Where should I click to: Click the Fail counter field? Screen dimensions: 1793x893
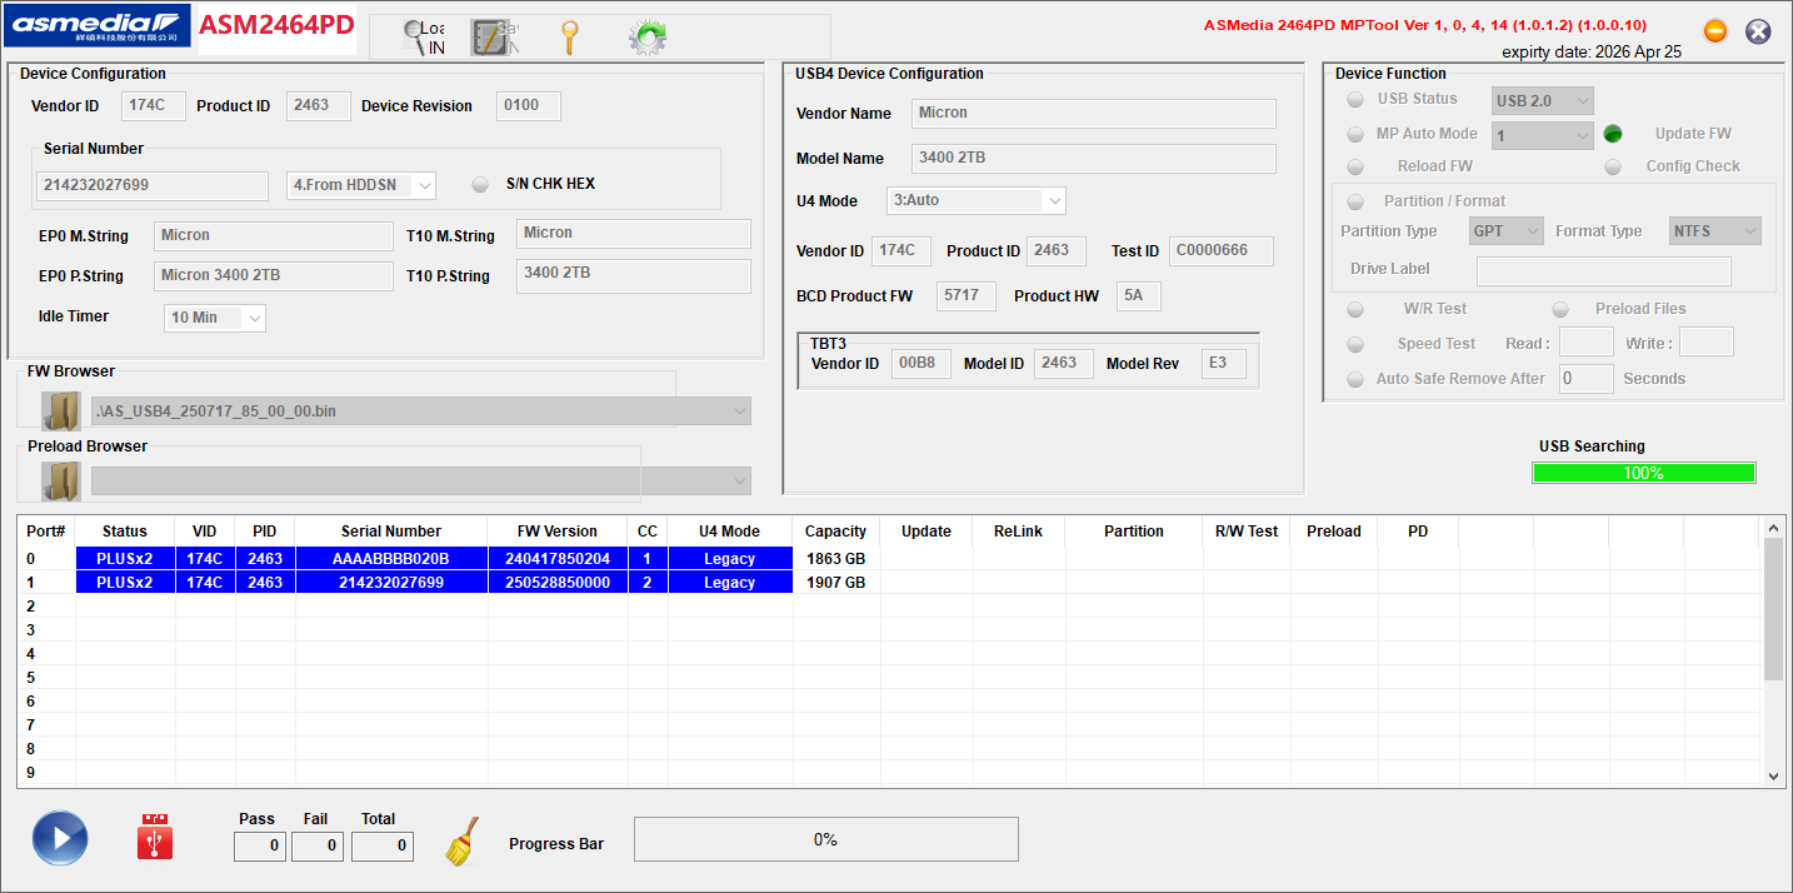pyautogui.click(x=318, y=846)
